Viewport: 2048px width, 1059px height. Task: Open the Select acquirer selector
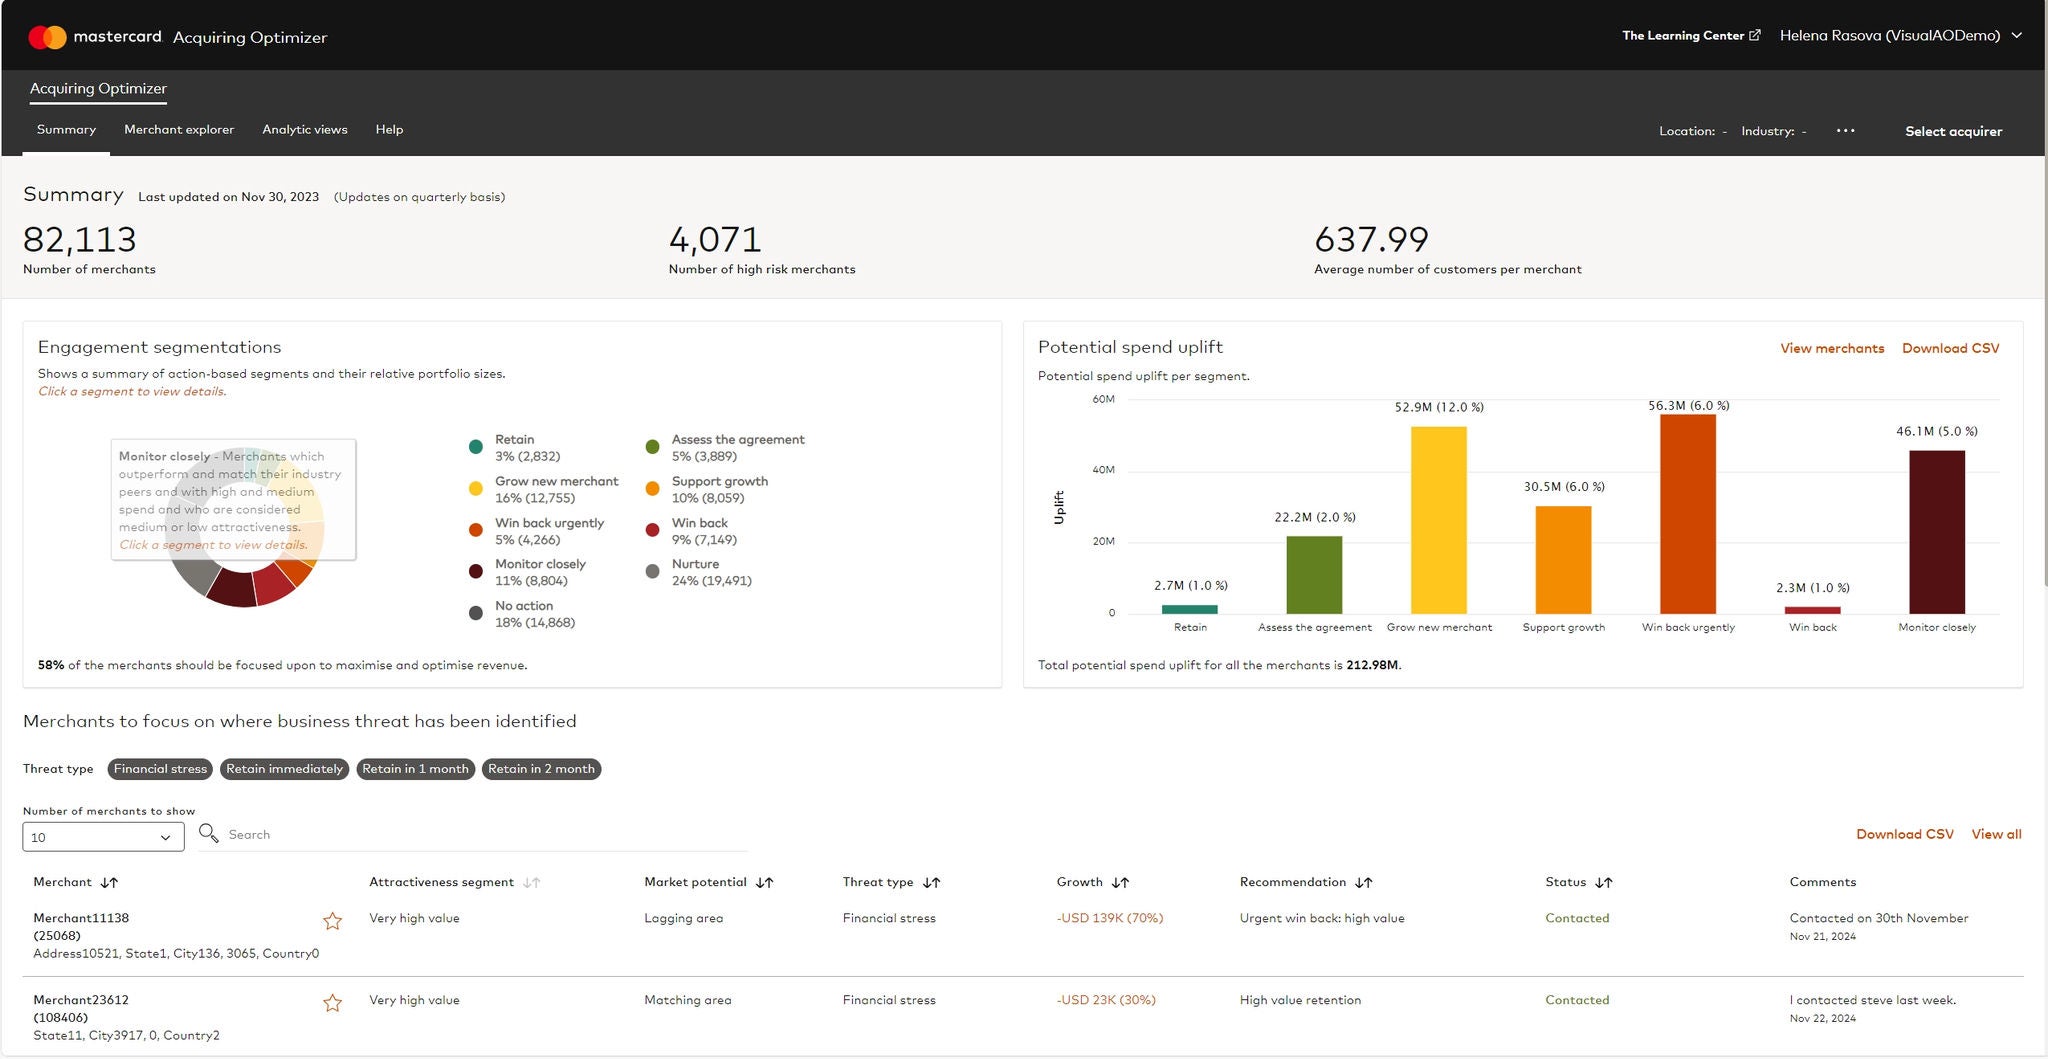(x=1953, y=131)
